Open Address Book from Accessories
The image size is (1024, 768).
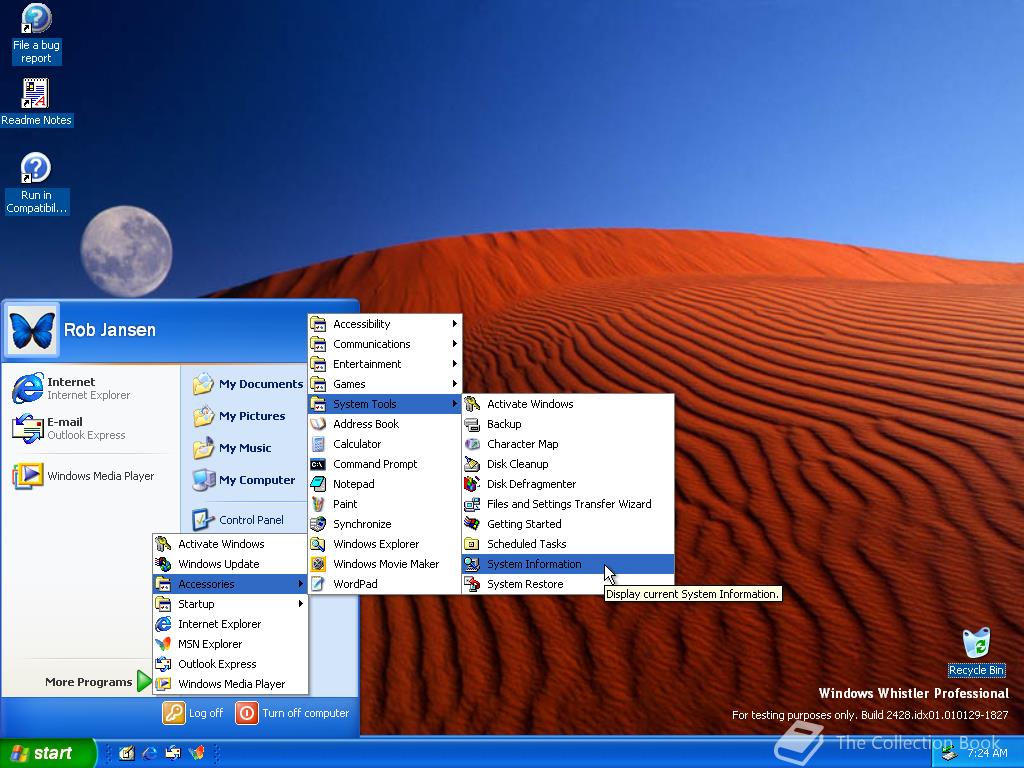[x=385, y=424]
